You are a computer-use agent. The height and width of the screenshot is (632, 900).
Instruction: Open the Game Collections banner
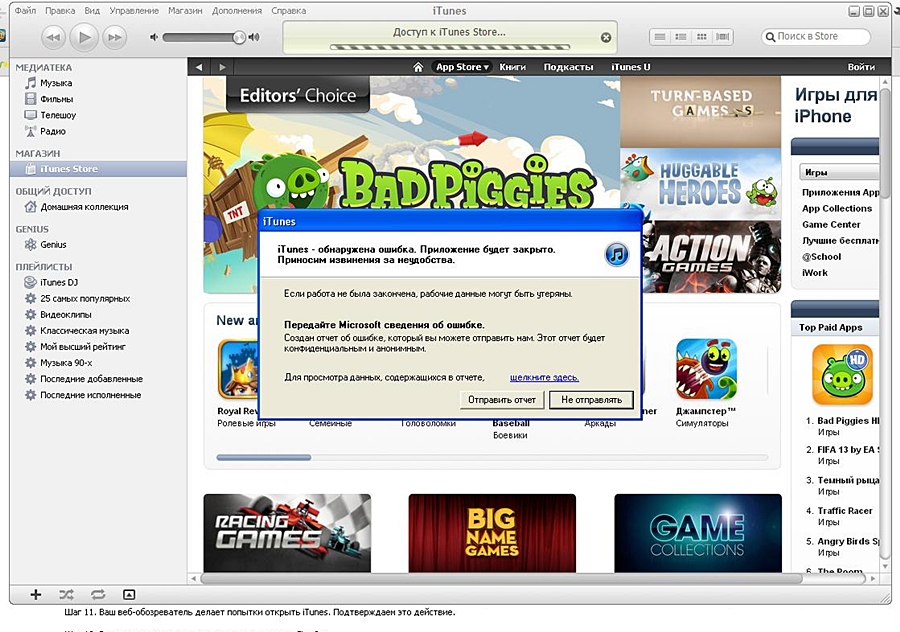coord(698,533)
